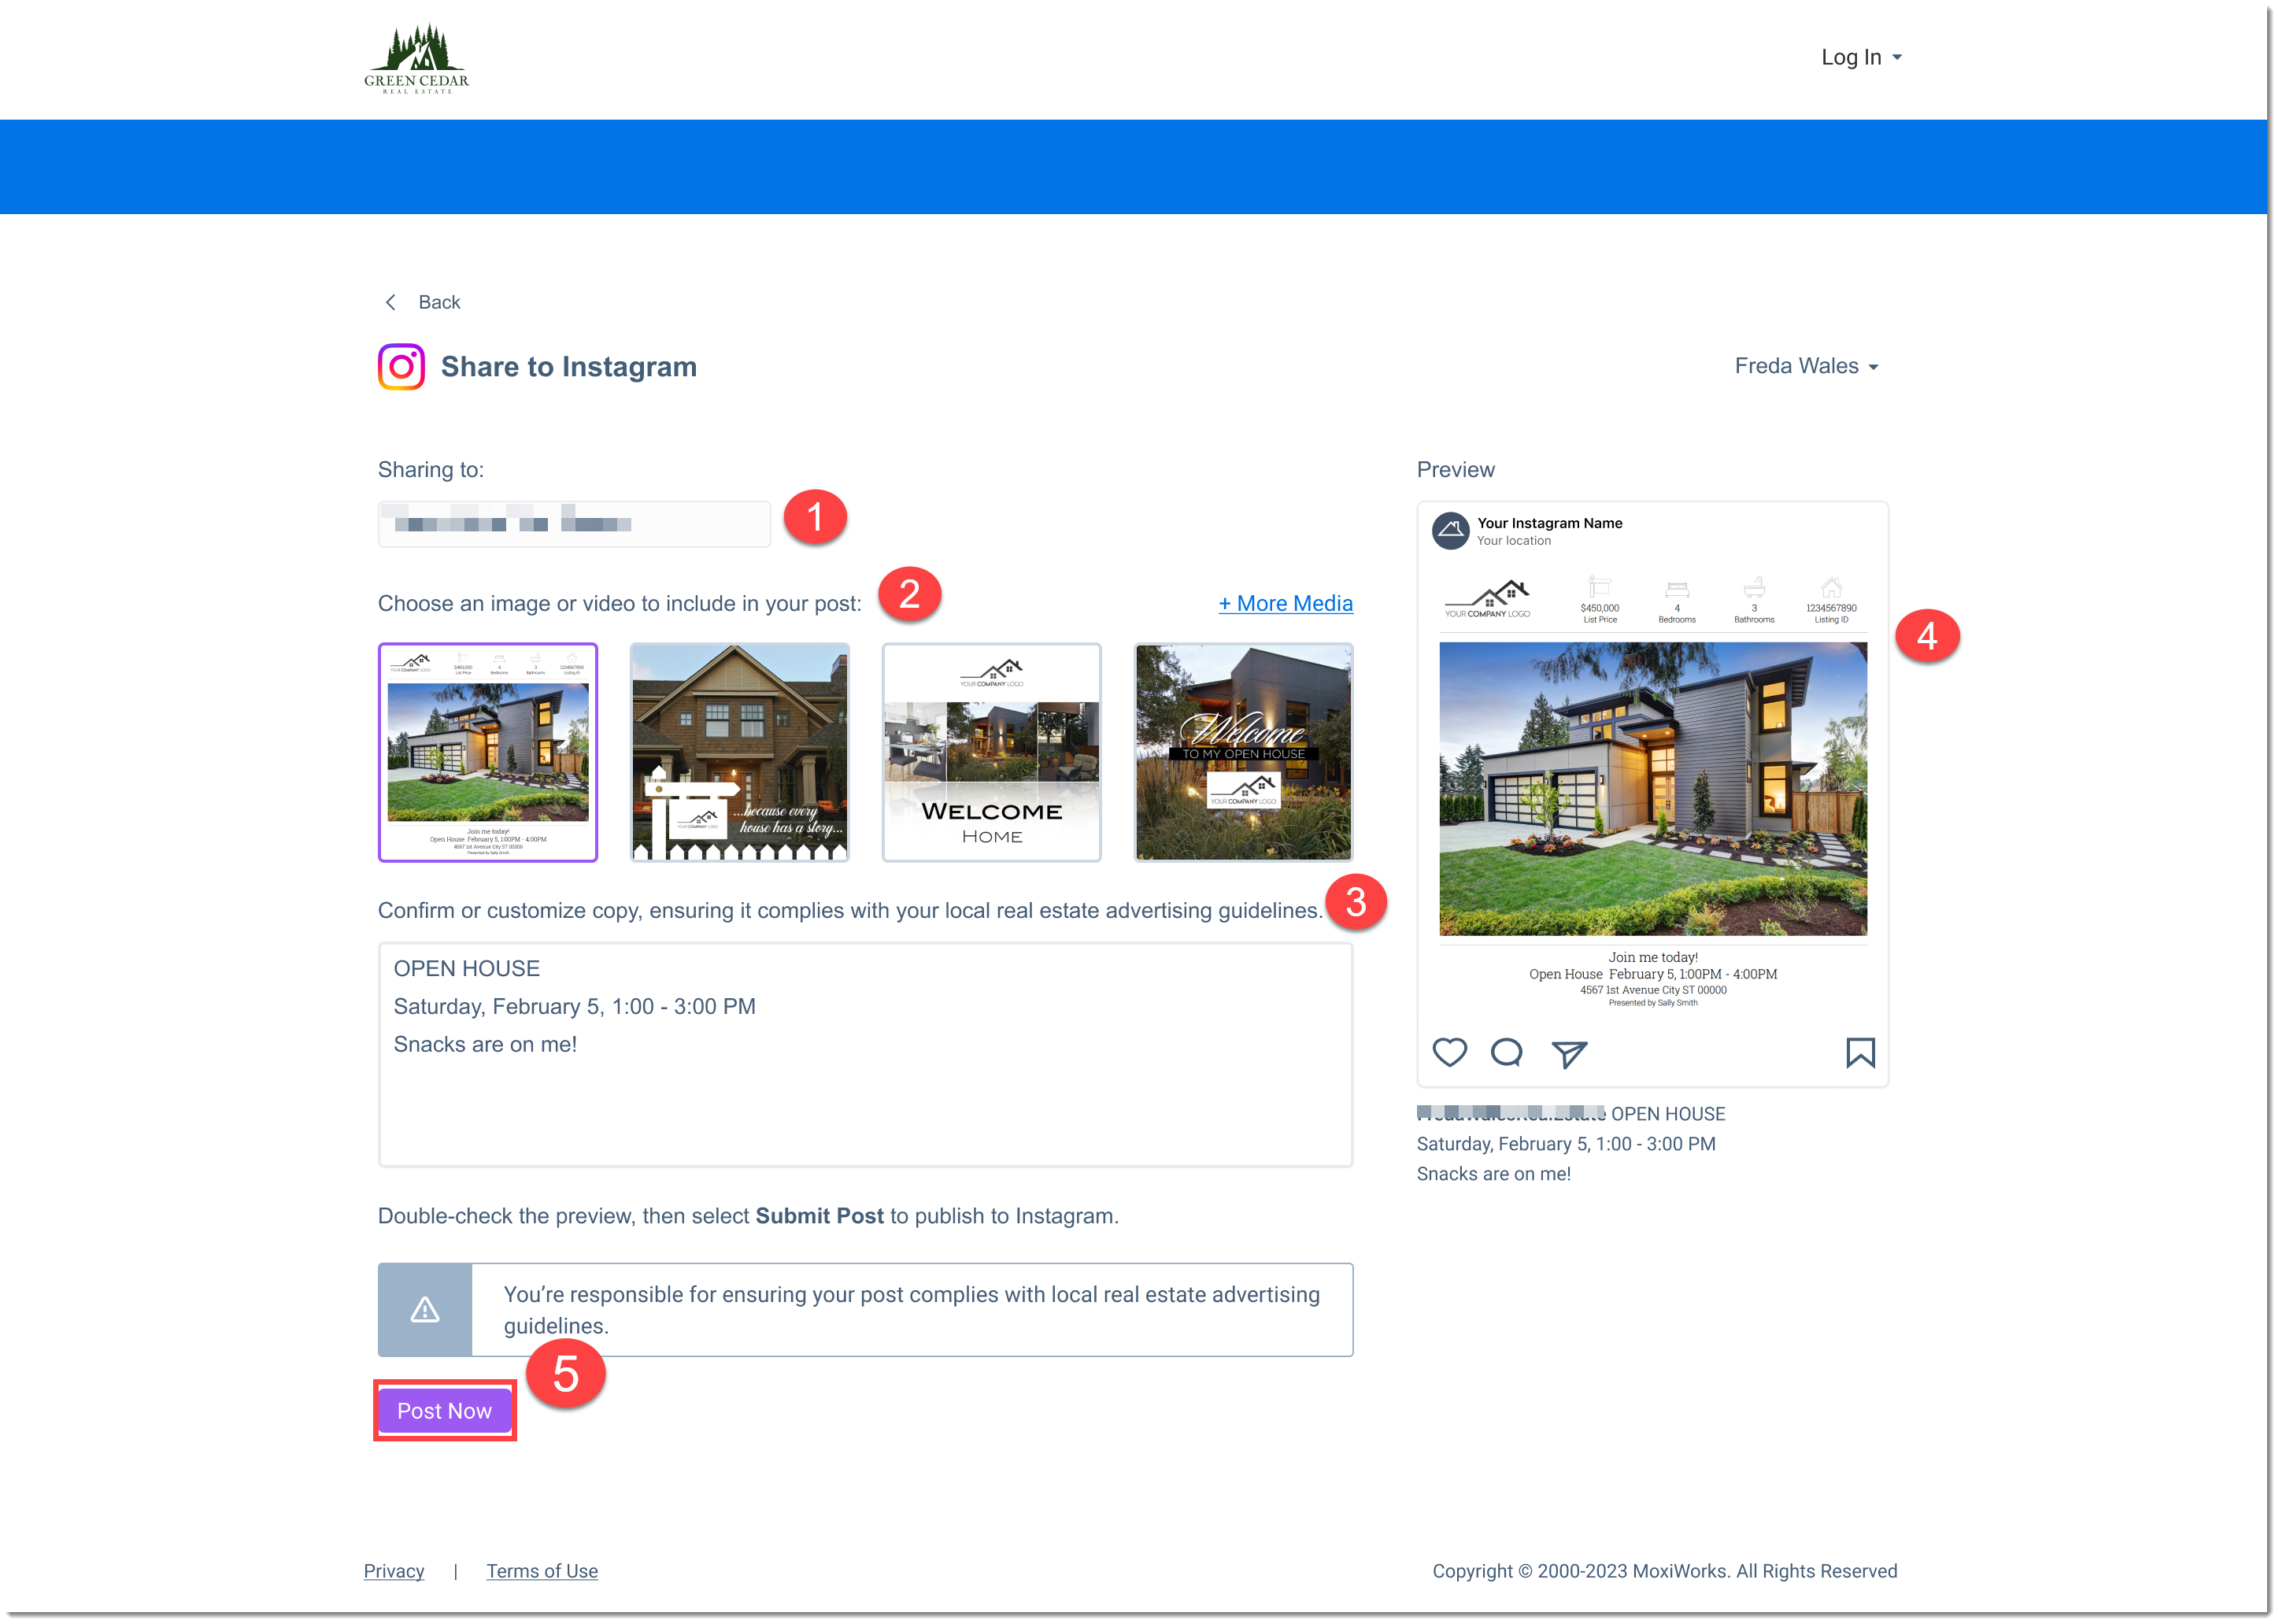This screenshot has width=2279, height=1624.
Task: Expand the Freda Wales account dropdown
Action: (x=1805, y=366)
